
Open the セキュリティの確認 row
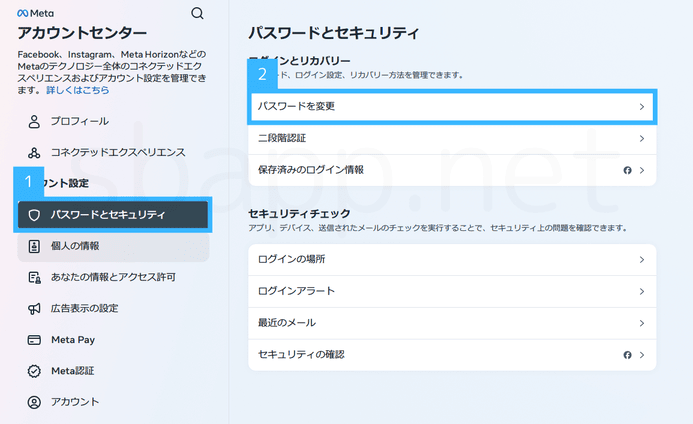point(452,355)
